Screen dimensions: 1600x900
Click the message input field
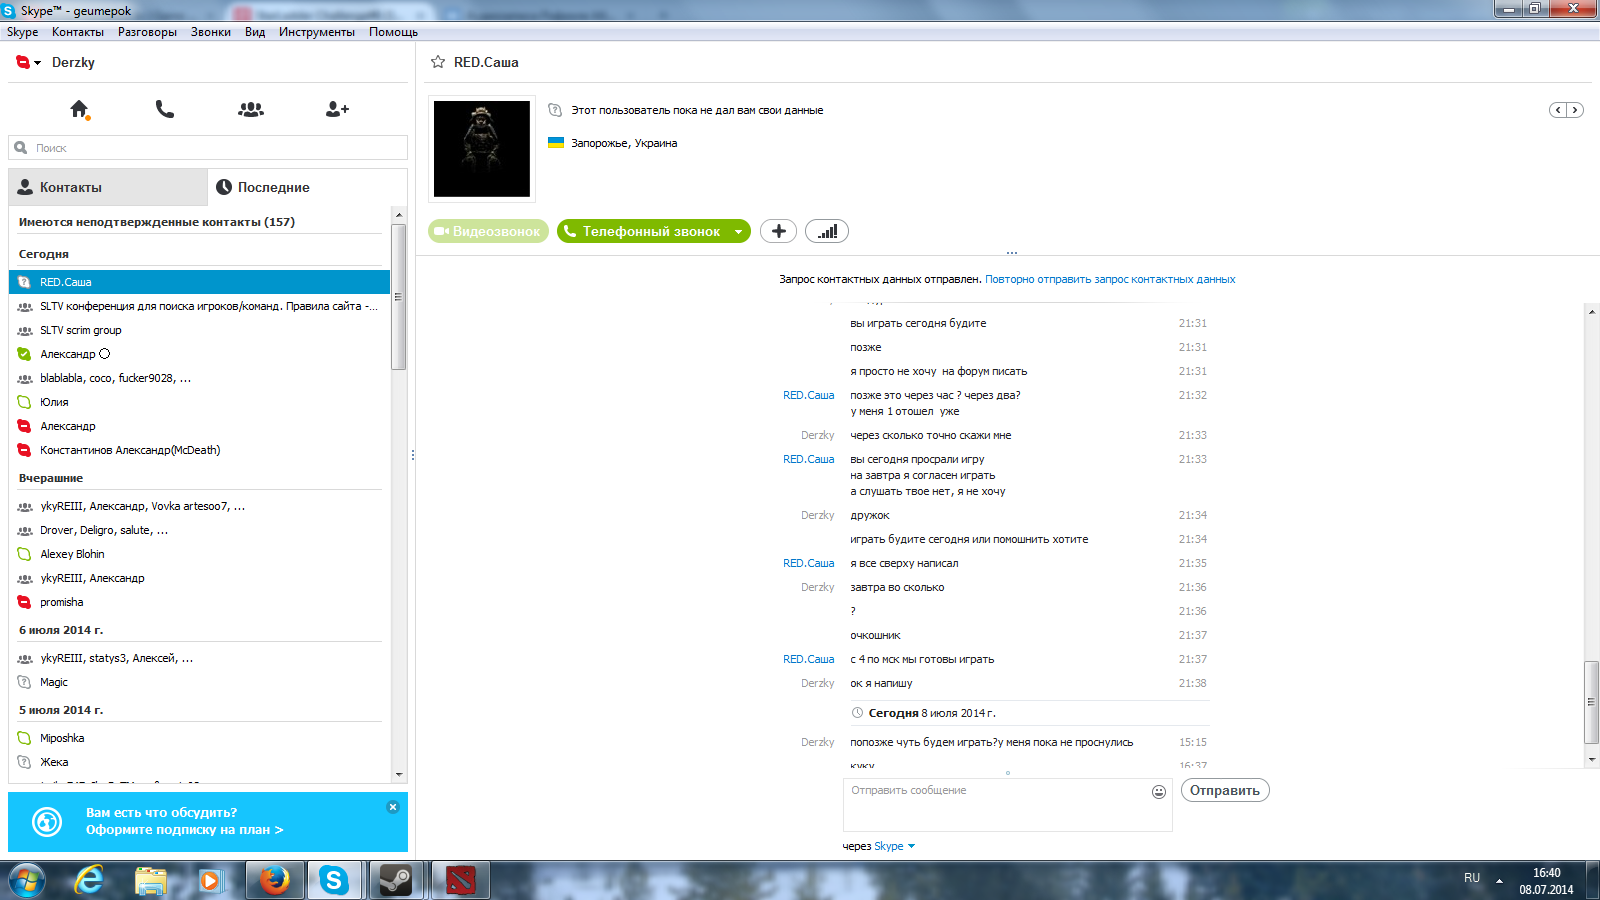pyautogui.click(x=1008, y=805)
